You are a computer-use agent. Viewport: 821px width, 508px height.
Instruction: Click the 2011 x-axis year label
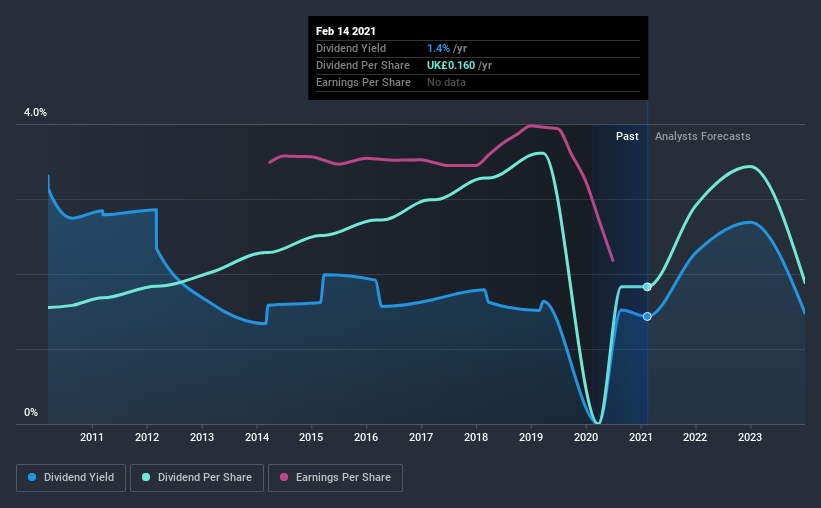(92, 437)
